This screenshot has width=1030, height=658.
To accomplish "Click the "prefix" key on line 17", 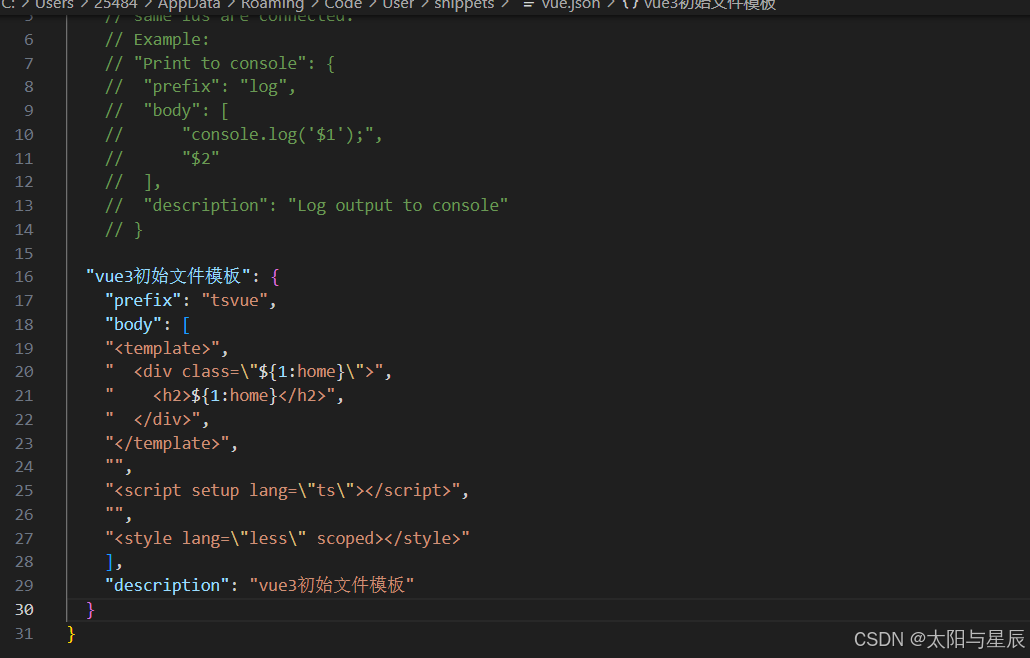I will tap(143, 300).
